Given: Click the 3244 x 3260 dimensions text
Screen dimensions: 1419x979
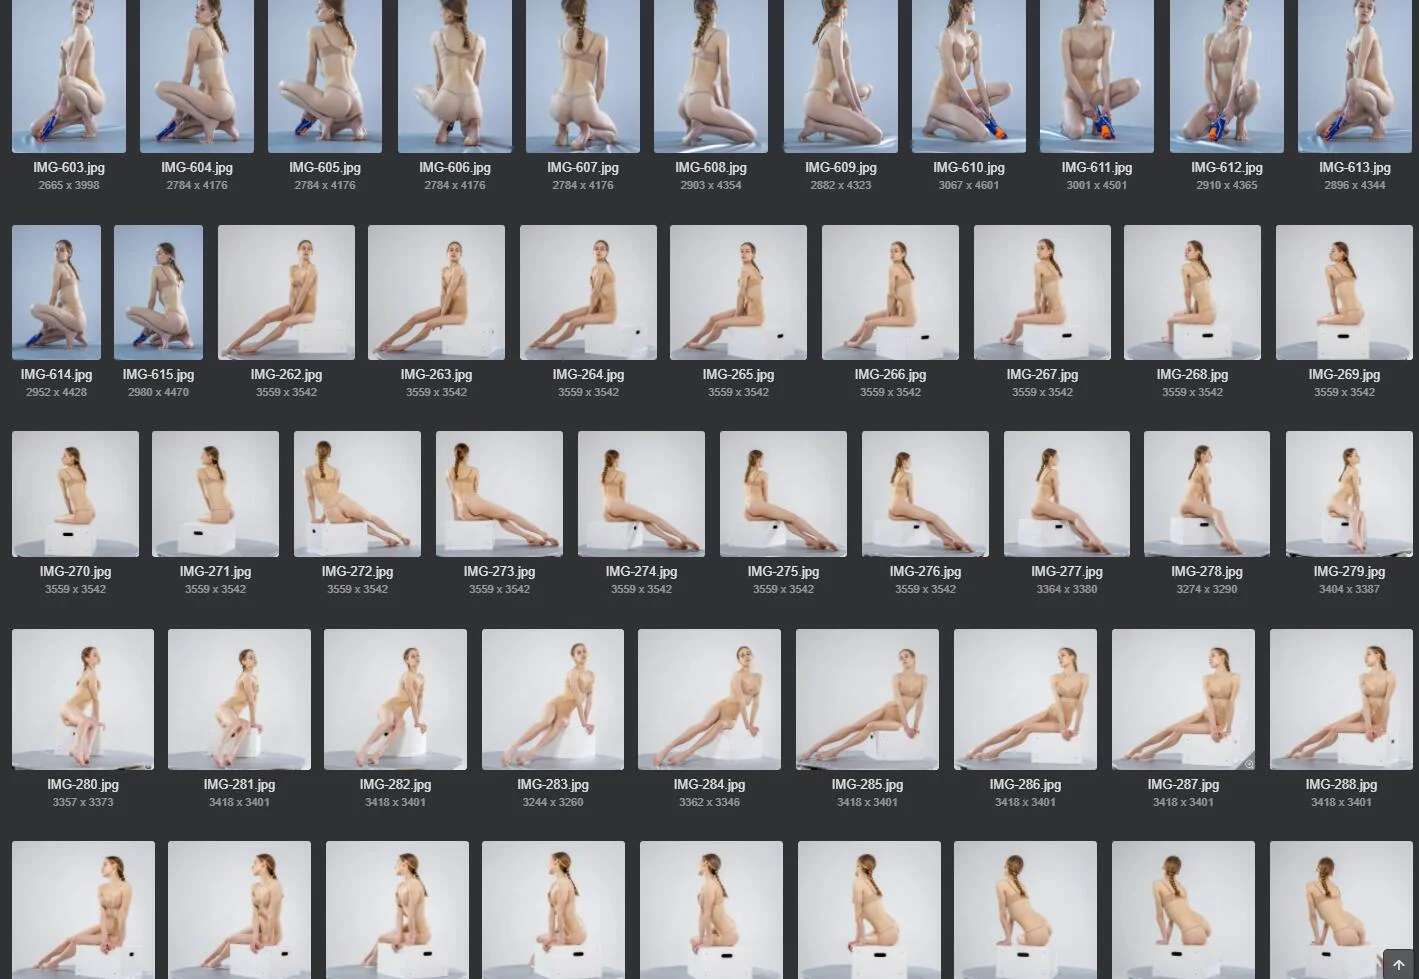Looking at the screenshot, I should point(553,802).
